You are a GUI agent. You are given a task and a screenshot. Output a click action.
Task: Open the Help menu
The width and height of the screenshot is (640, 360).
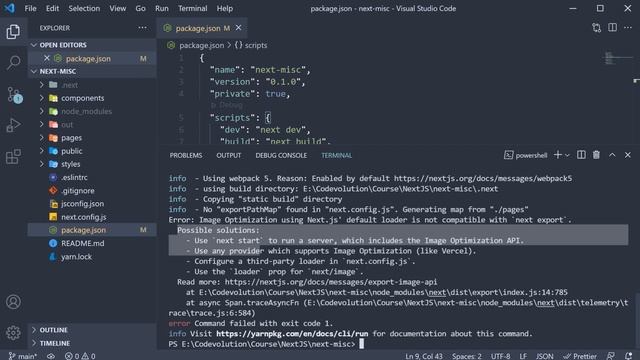click(224, 8)
